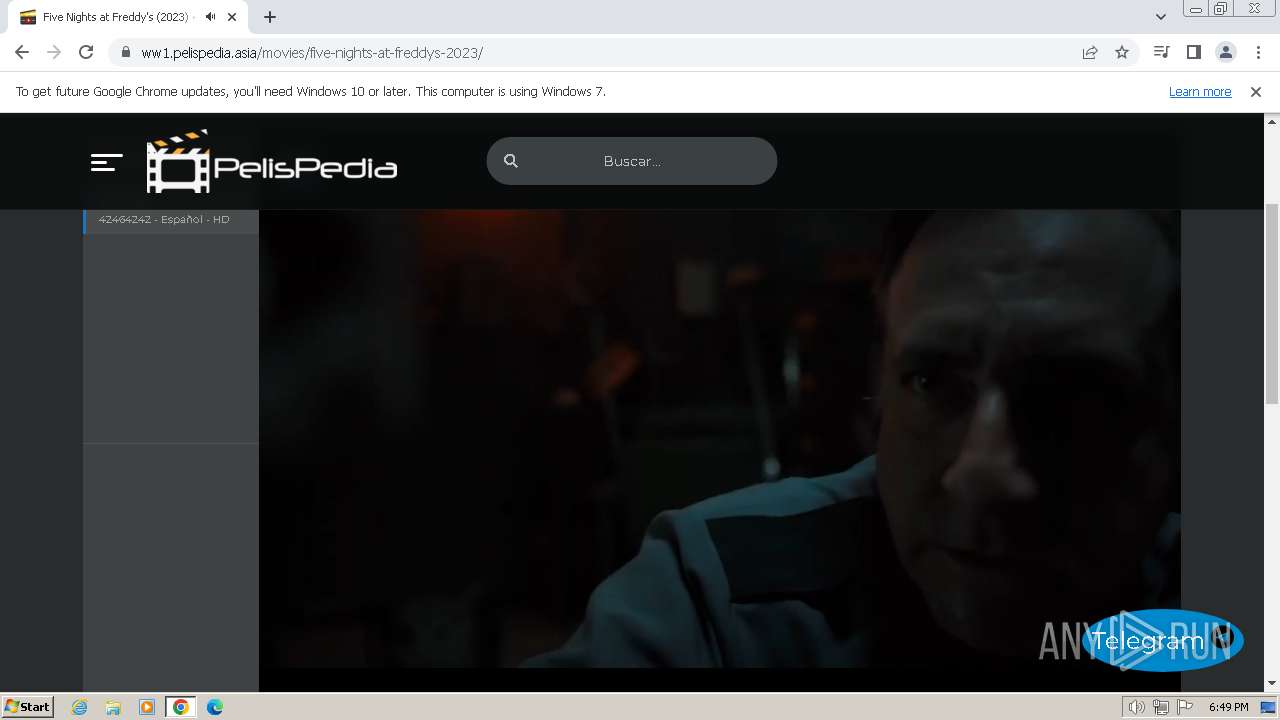Close the Five Nights at Freddy's tab
This screenshot has height=720, width=1280.
tap(232, 17)
